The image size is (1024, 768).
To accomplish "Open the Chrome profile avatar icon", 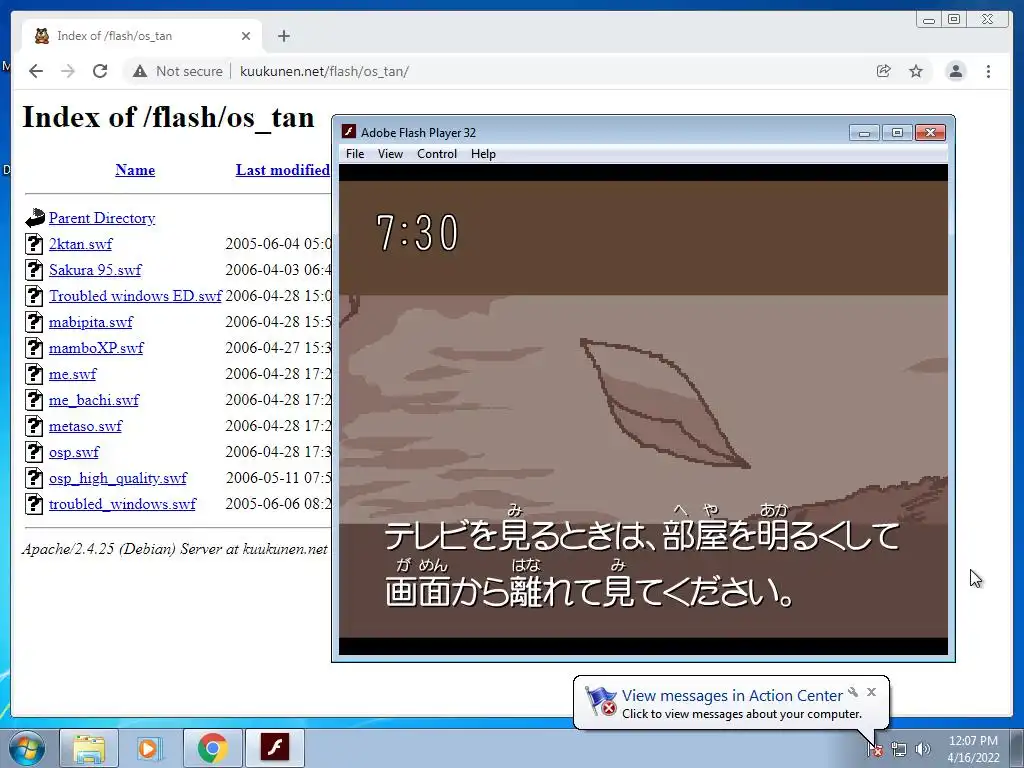I will (955, 71).
